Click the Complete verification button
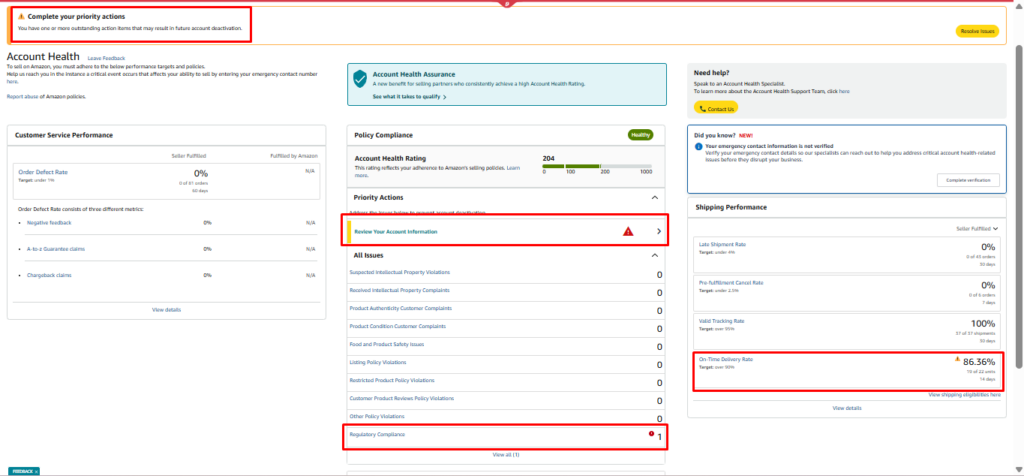 (x=968, y=180)
